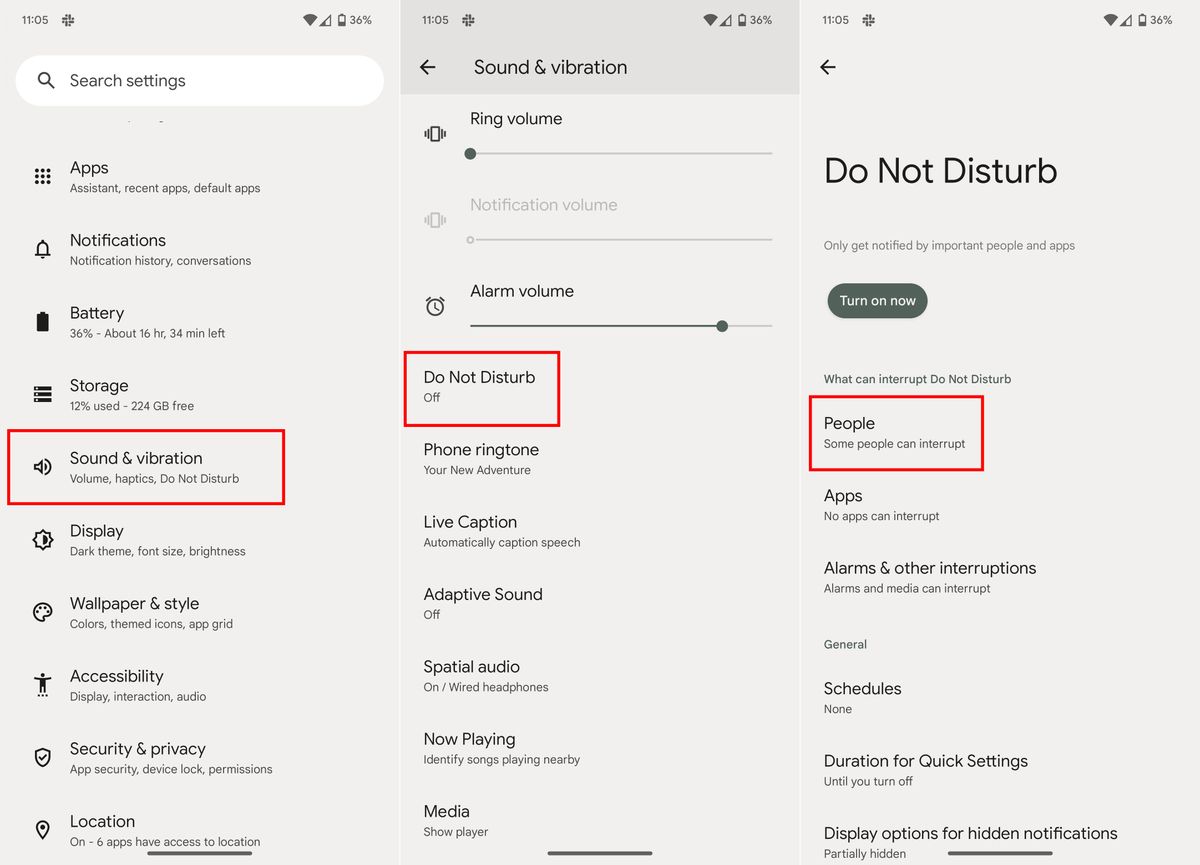Image resolution: width=1200 pixels, height=865 pixels.
Task: Open Do Not Disturb settings entry
Action: tap(482, 388)
